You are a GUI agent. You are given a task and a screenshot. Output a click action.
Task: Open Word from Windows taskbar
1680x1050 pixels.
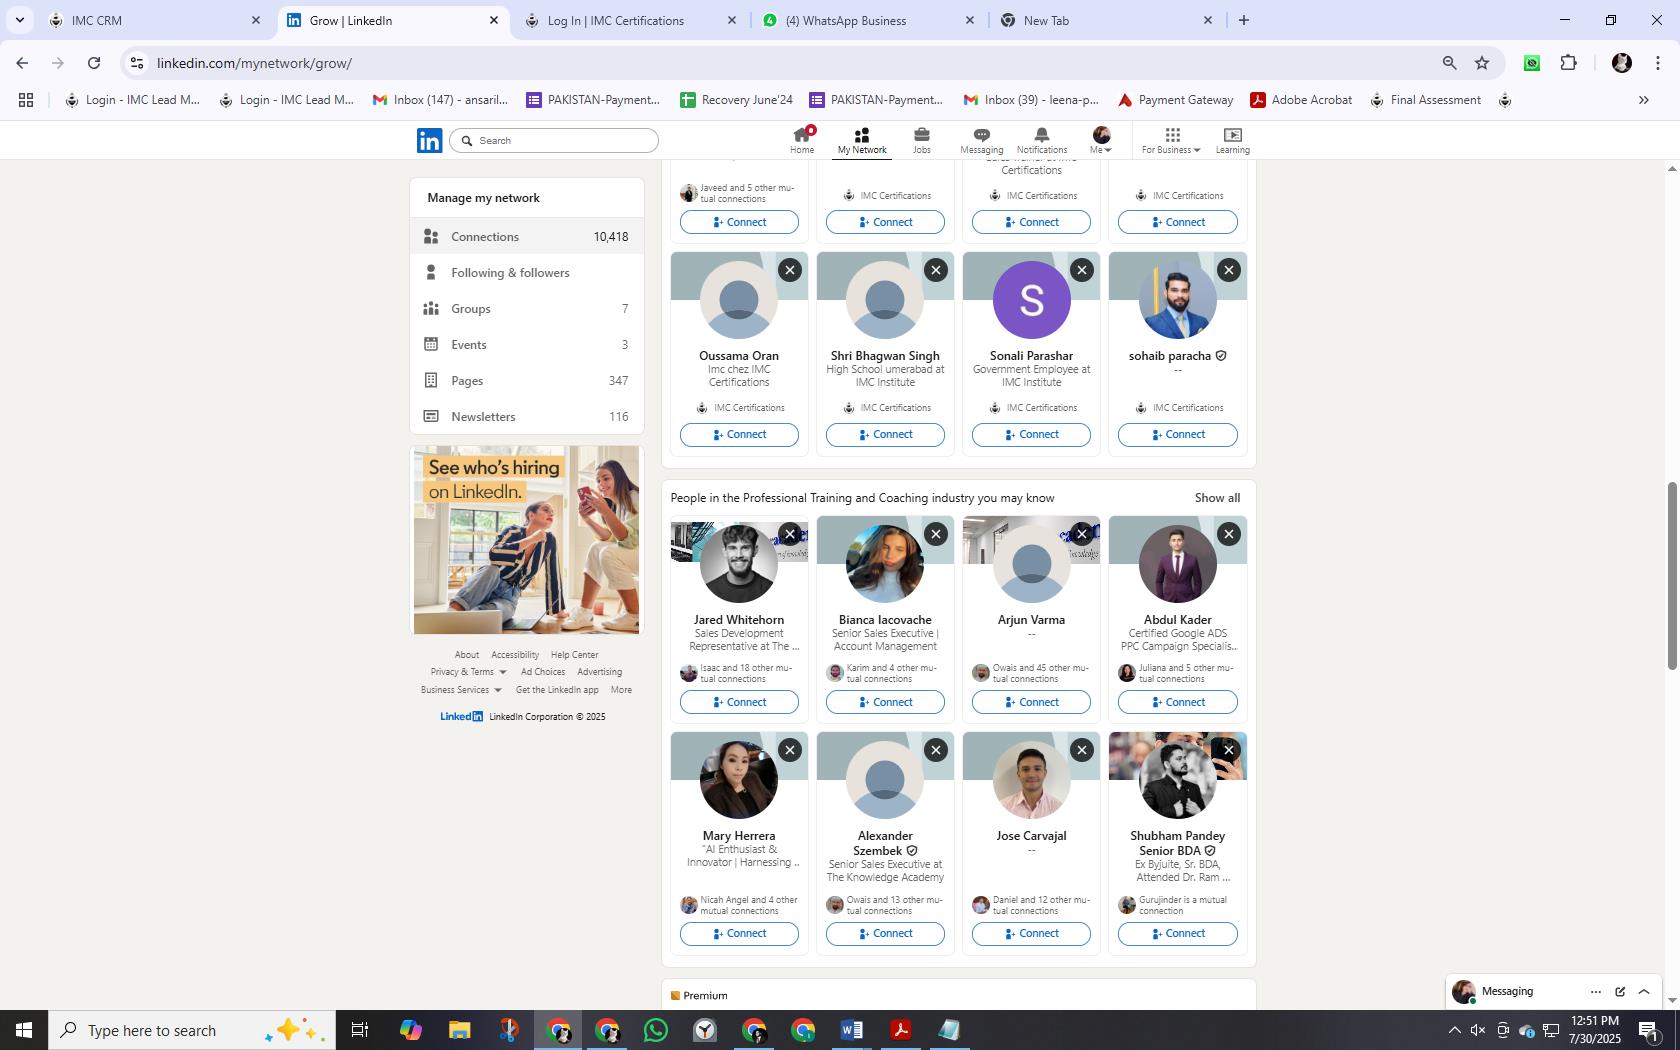(x=852, y=1030)
